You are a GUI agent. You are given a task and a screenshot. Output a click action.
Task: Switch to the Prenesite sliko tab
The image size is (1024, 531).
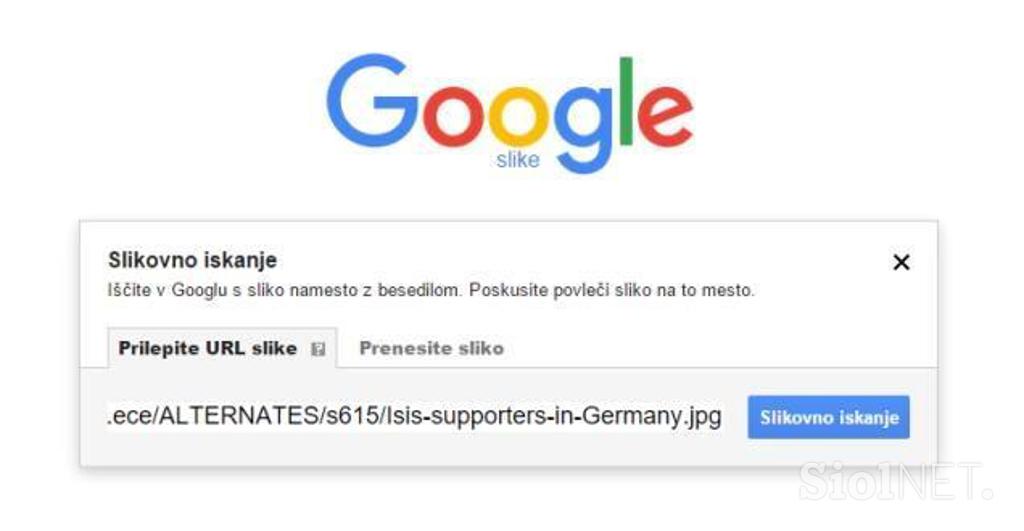(432, 348)
